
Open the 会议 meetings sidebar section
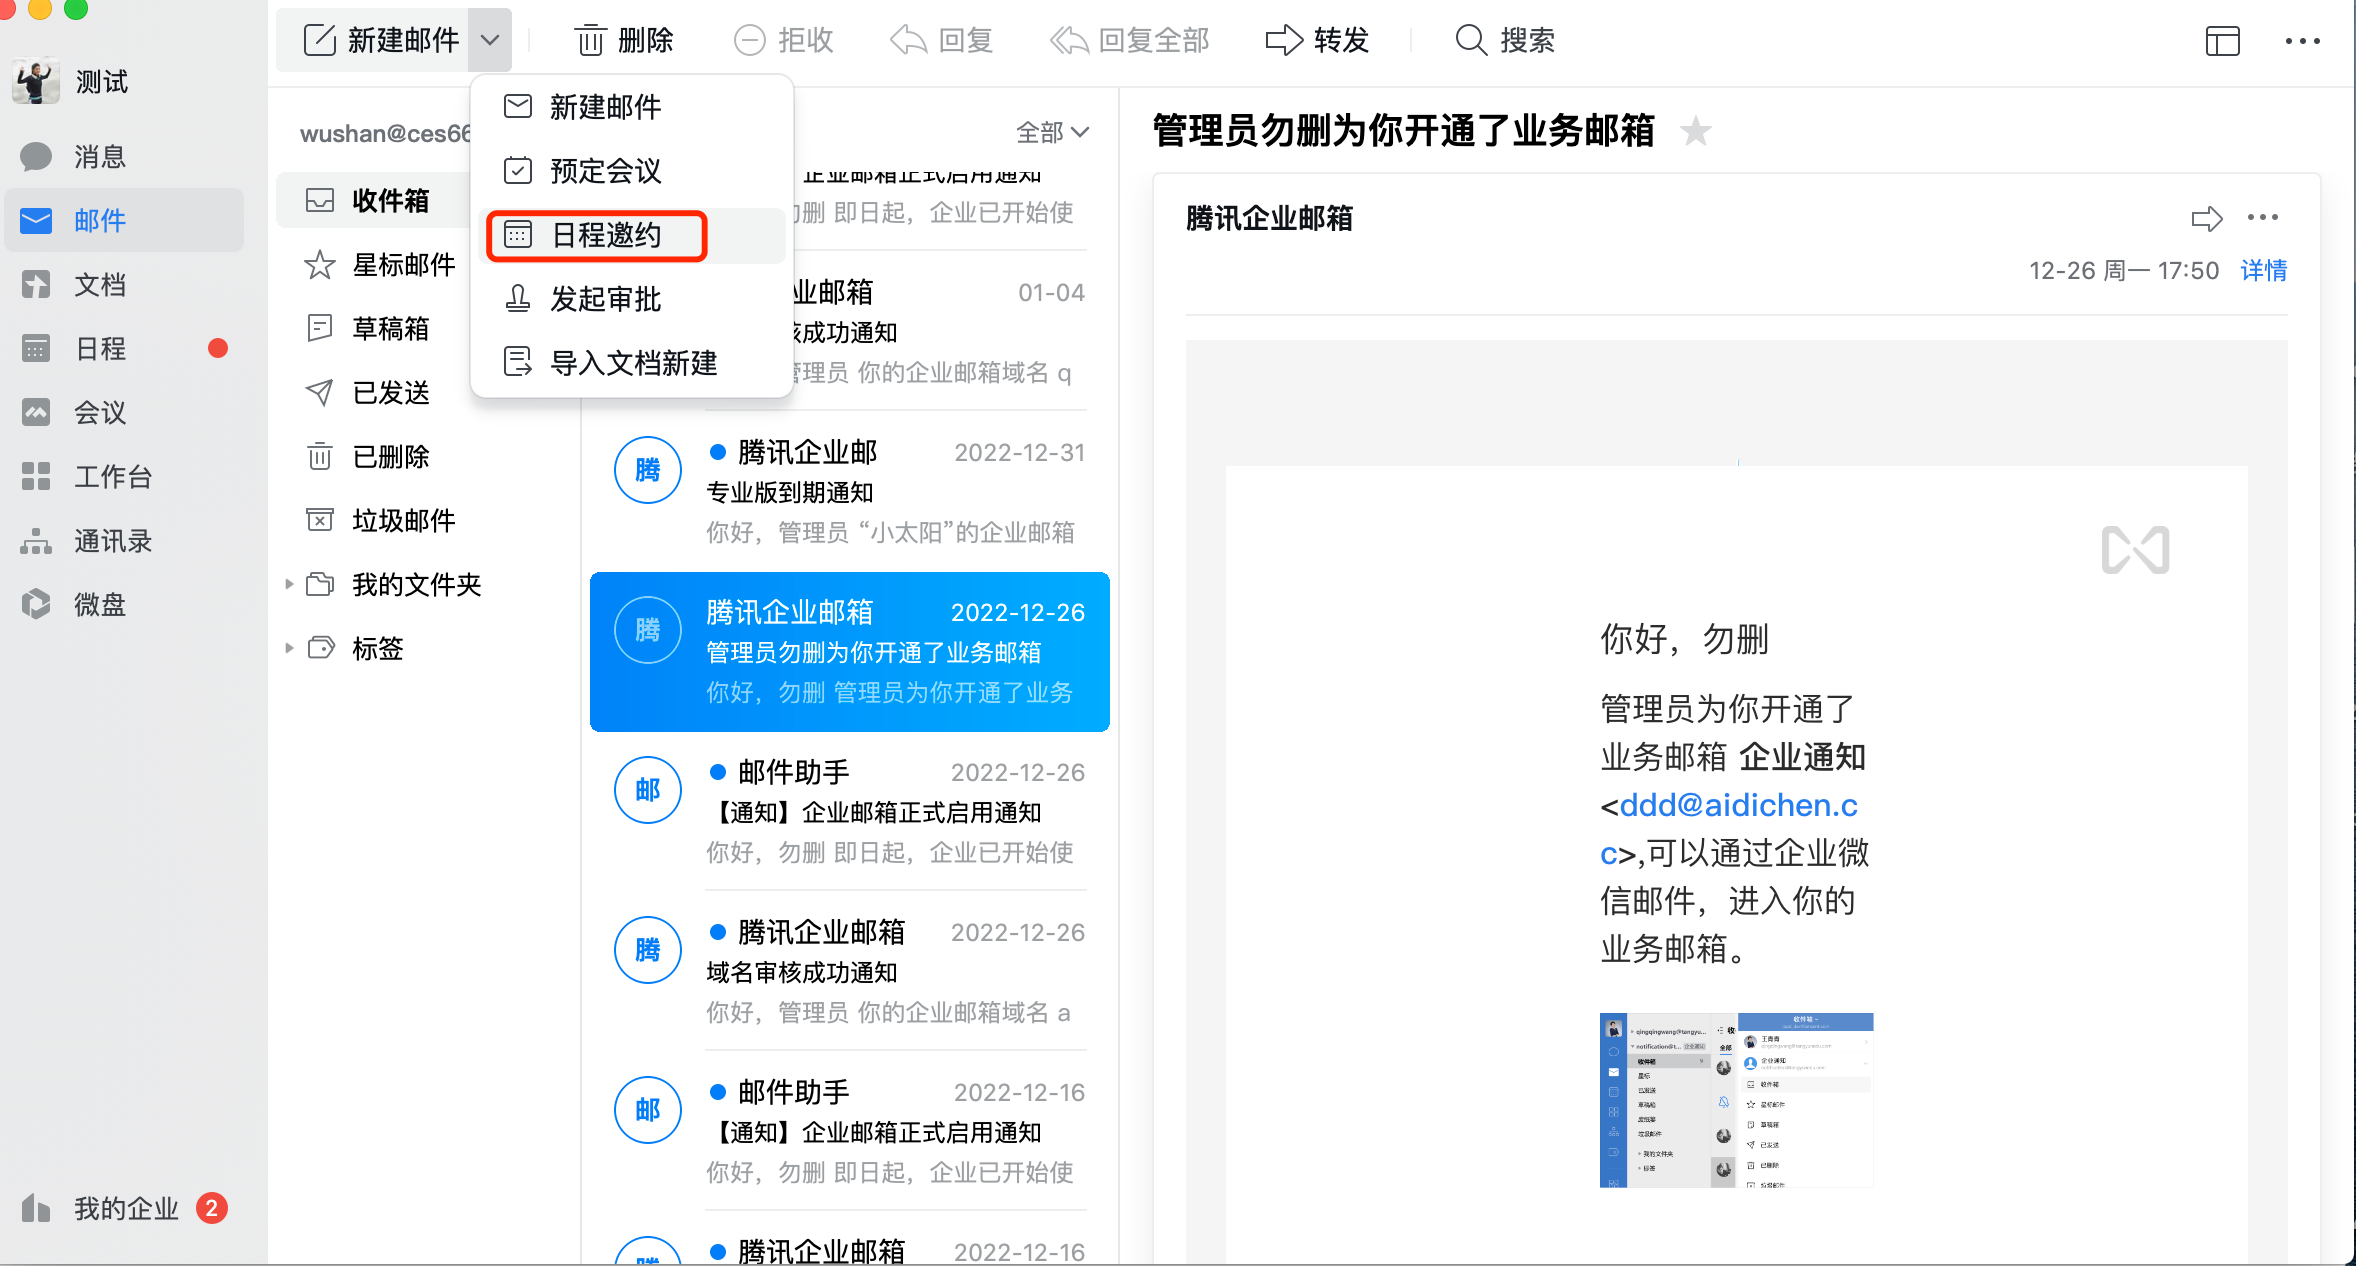coord(124,412)
